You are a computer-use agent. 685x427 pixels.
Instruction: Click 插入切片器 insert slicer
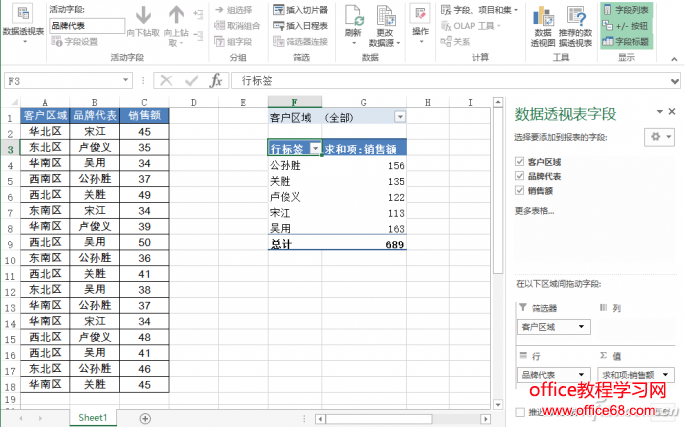301,10
